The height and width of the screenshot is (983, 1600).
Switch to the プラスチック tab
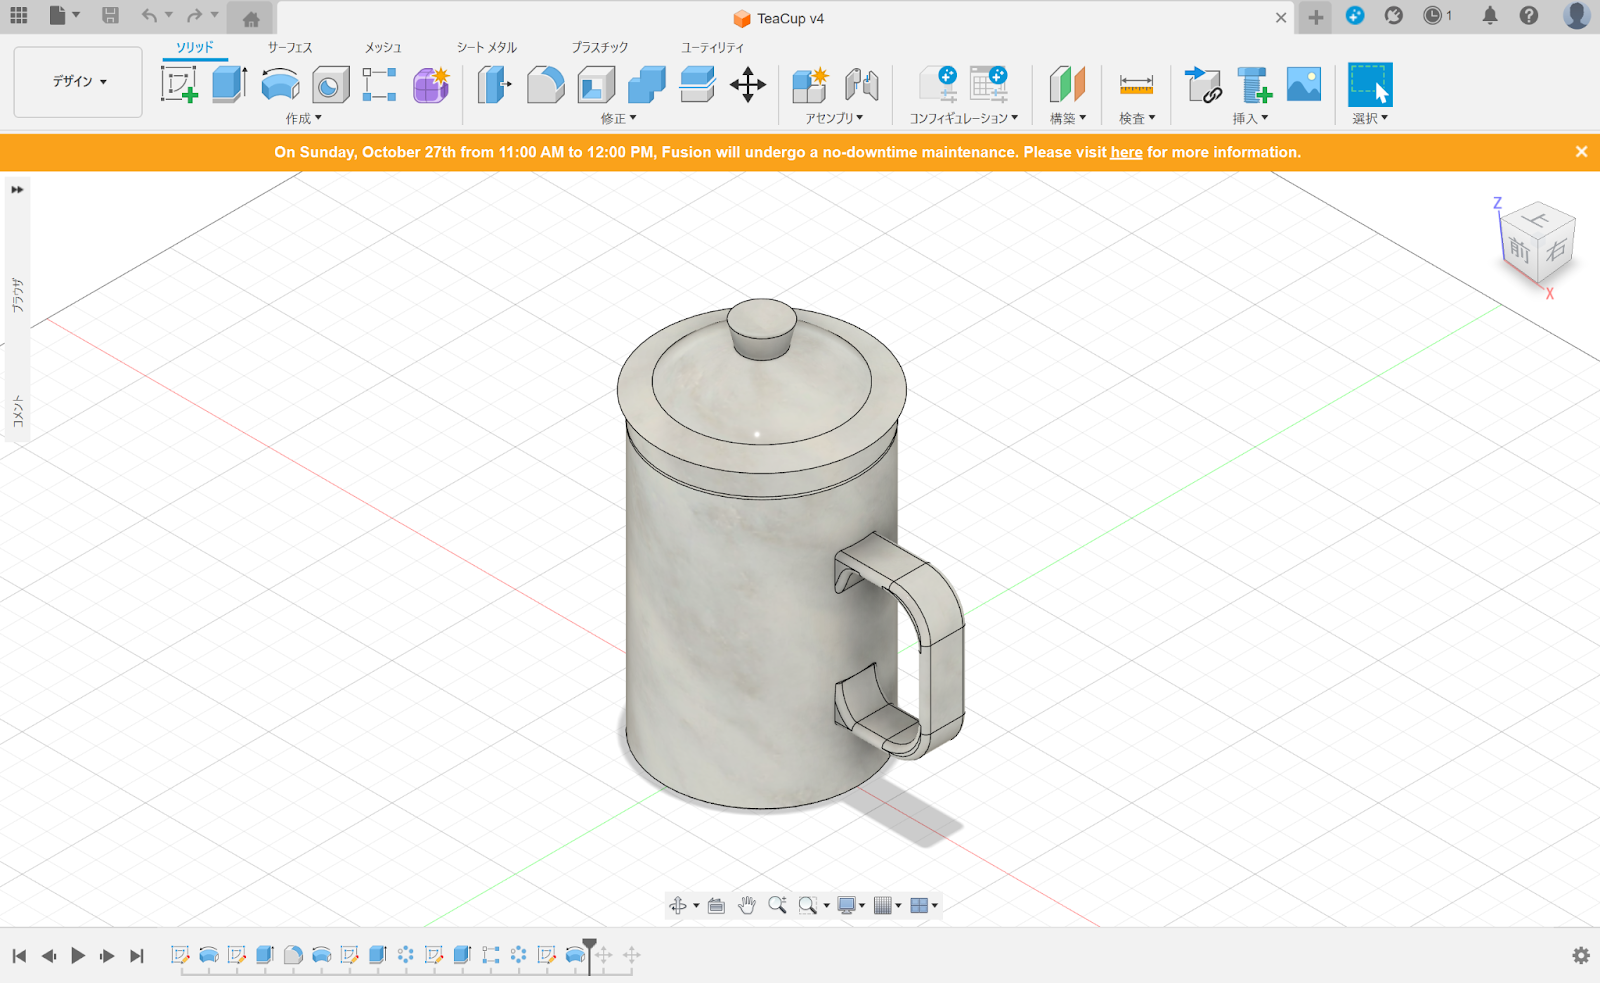[x=600, y=47]
